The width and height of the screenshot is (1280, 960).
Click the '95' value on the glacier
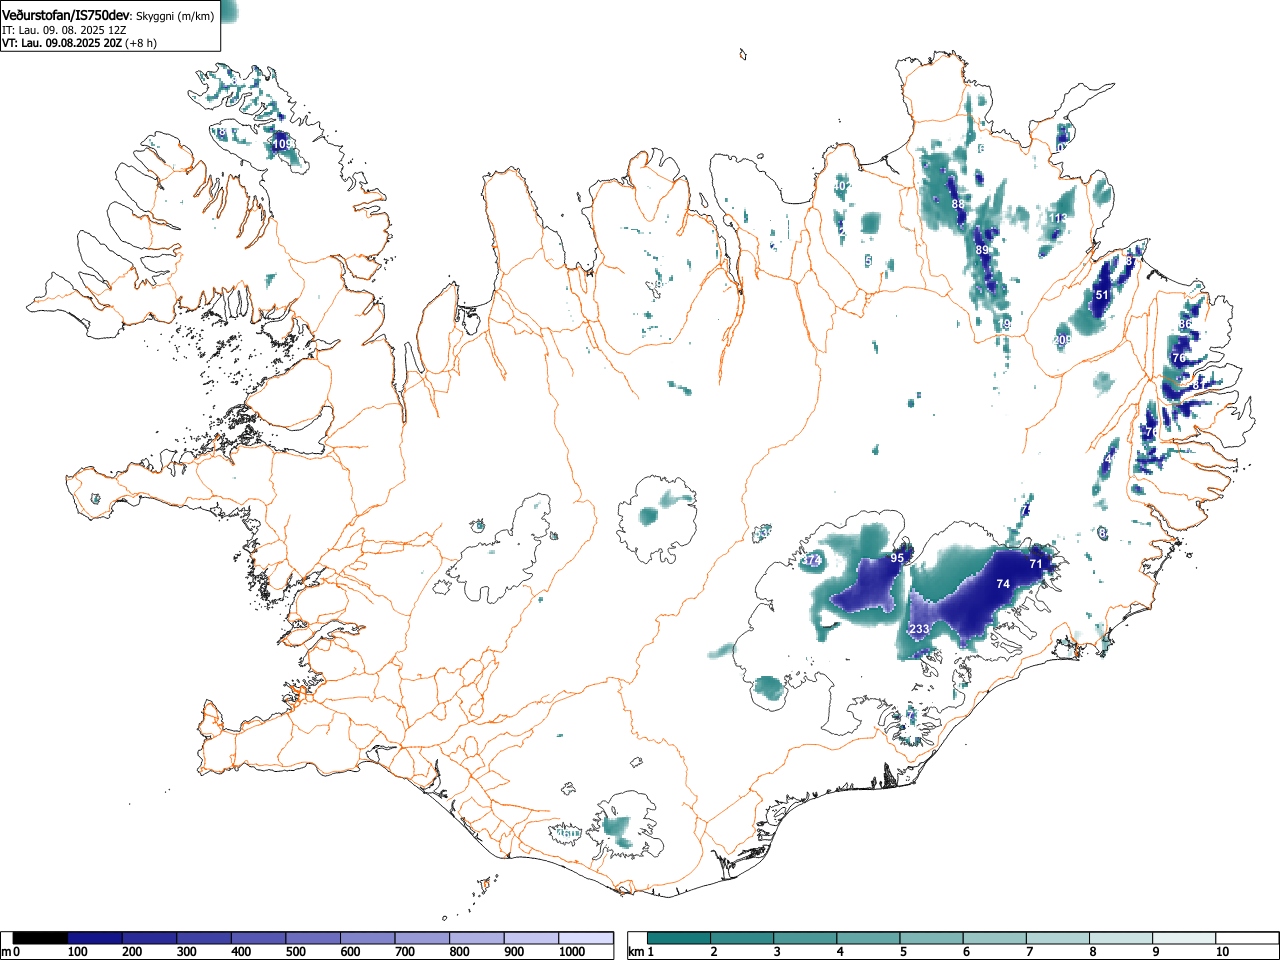point(897,558)
